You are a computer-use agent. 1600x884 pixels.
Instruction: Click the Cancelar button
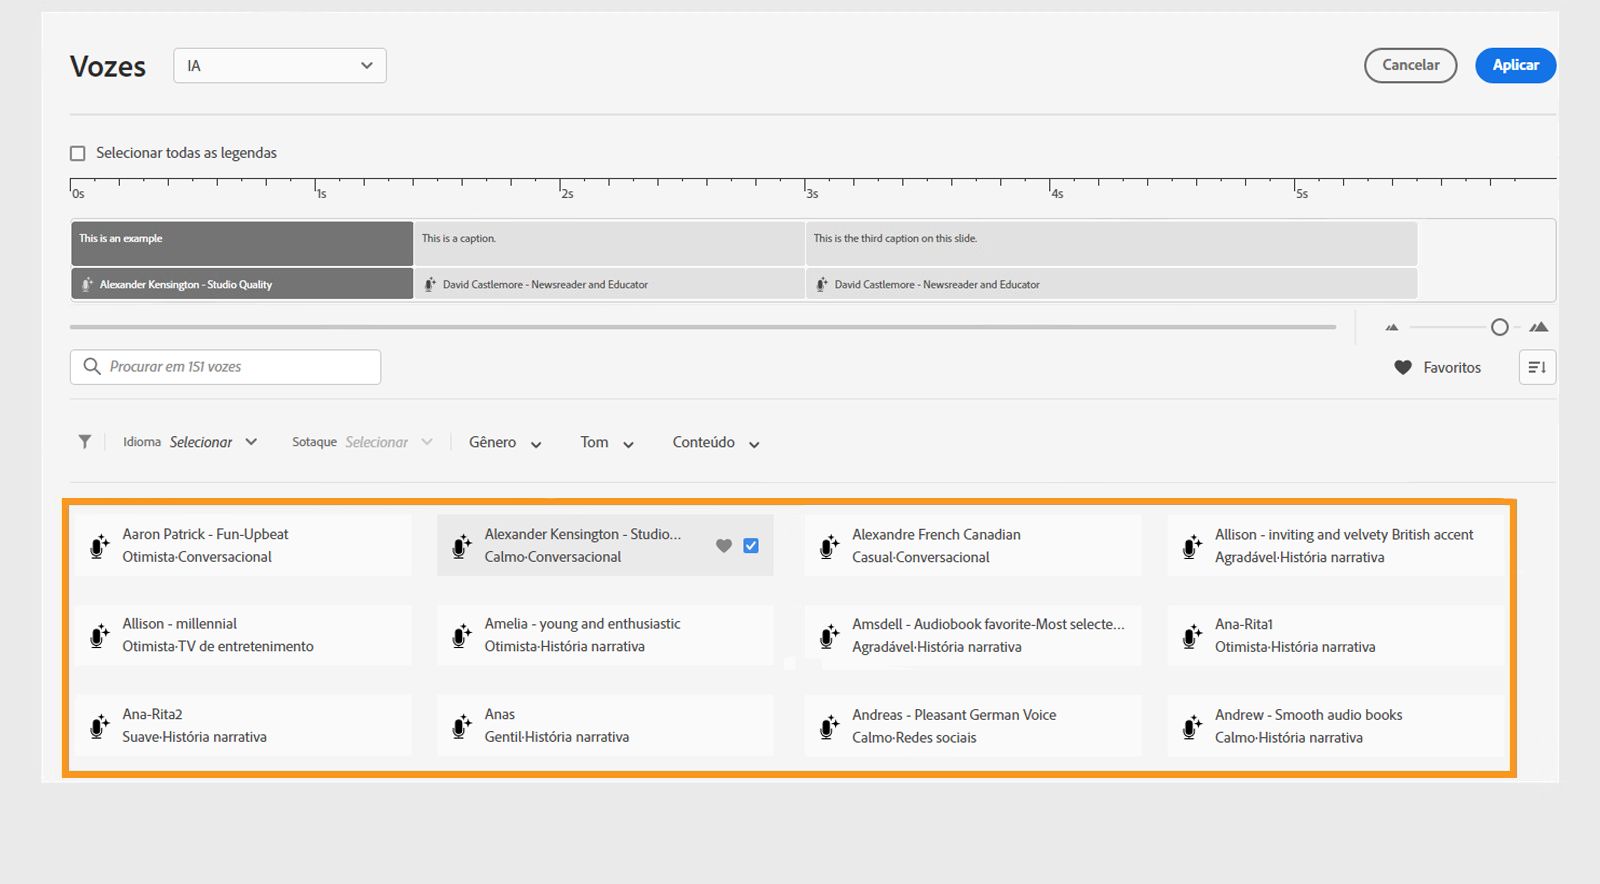[x=1410, y=65]
